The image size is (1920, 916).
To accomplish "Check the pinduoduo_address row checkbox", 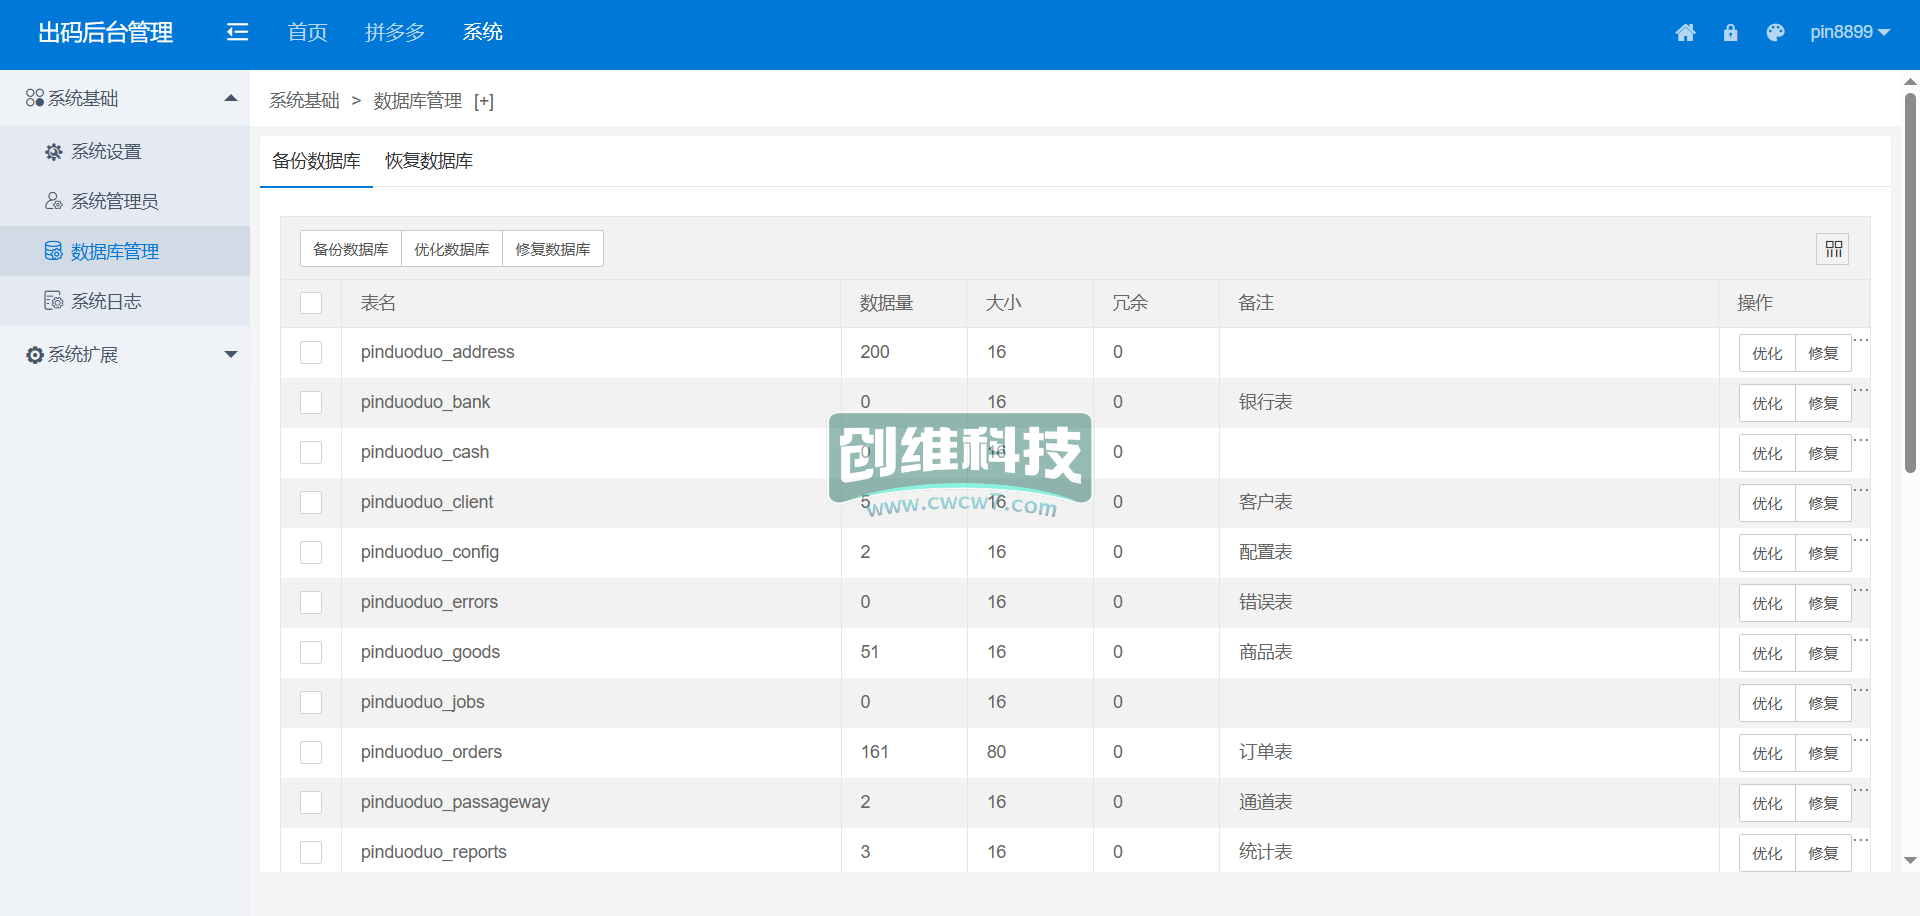I will point(311,353).
